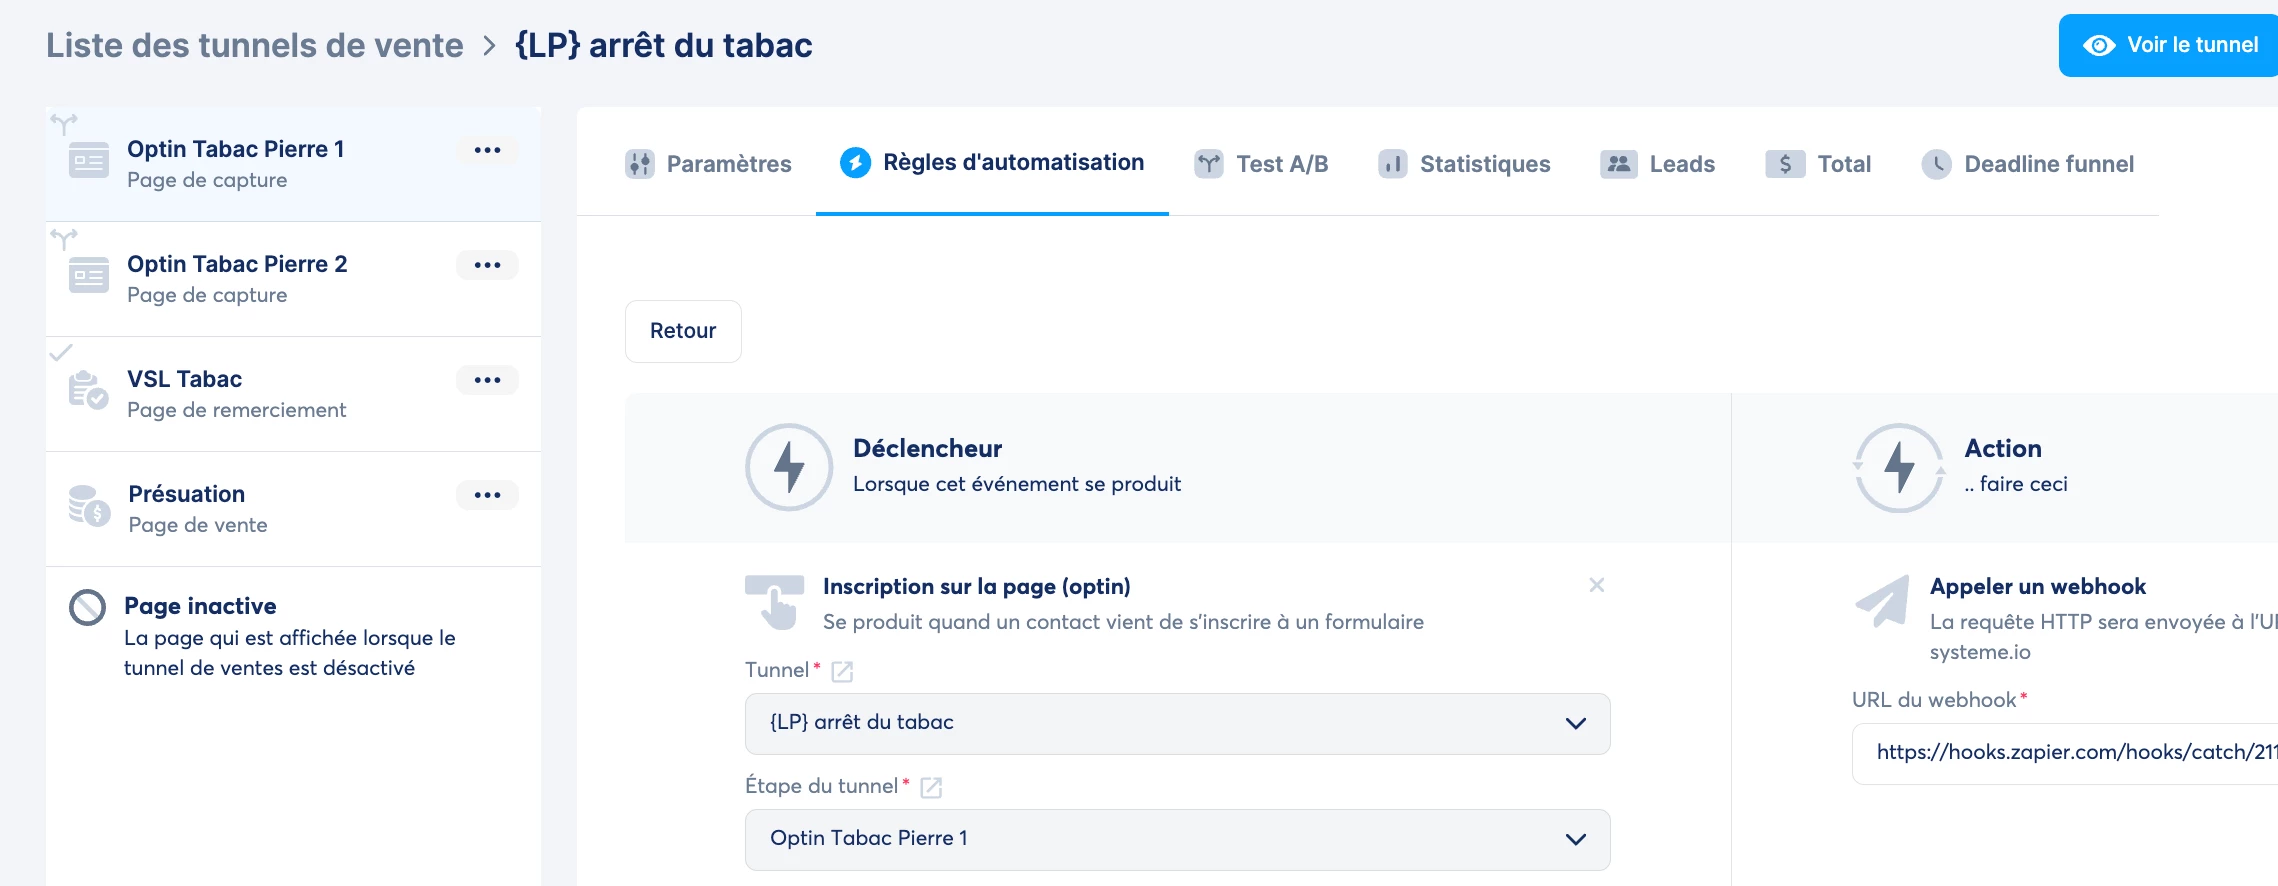Viewport: 2278px width, 886px height.
Task: Open the options menu for Optin Tabac Pierre 1
Action: coord(487,150)
